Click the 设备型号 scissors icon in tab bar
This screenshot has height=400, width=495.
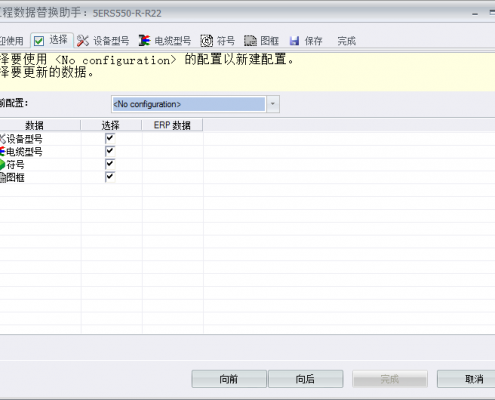(83, 41)
